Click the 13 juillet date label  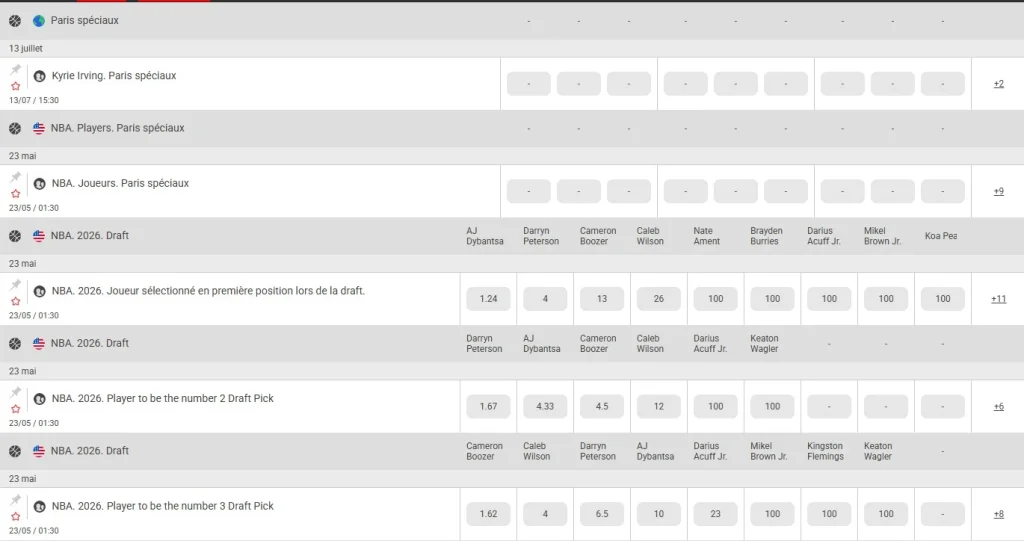(26, 48)
